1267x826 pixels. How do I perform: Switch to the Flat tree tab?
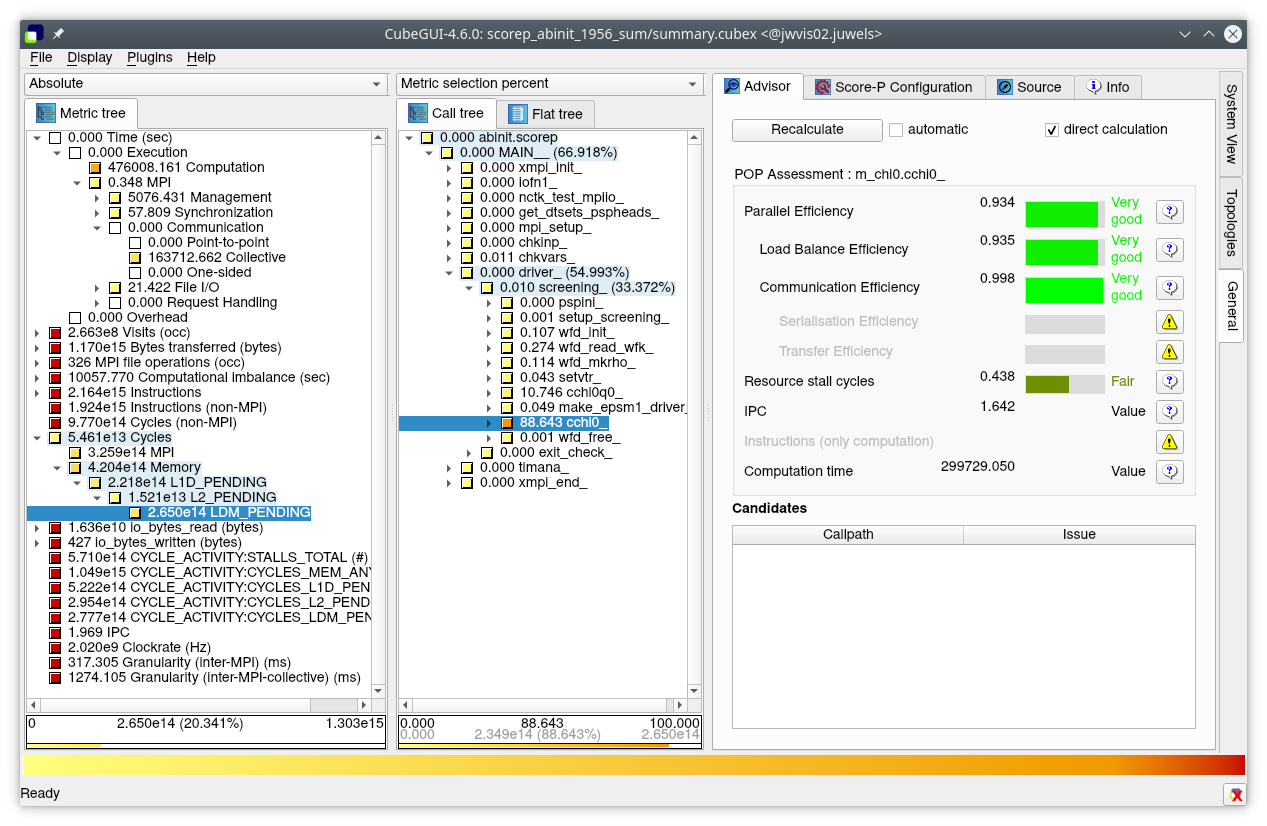tap(546, 114)
